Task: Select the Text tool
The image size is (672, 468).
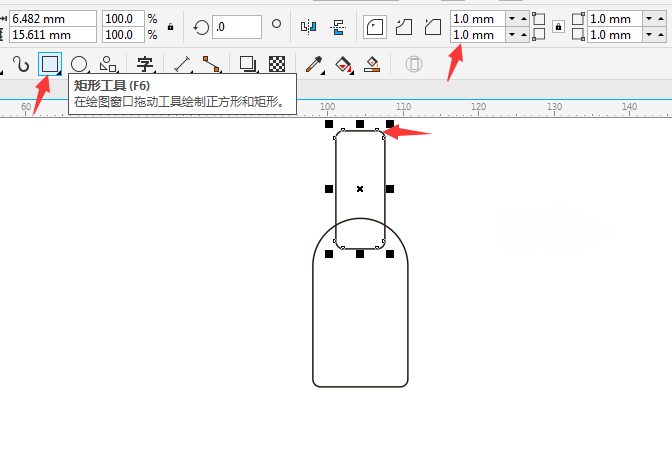Action: [x=145, y=64]
